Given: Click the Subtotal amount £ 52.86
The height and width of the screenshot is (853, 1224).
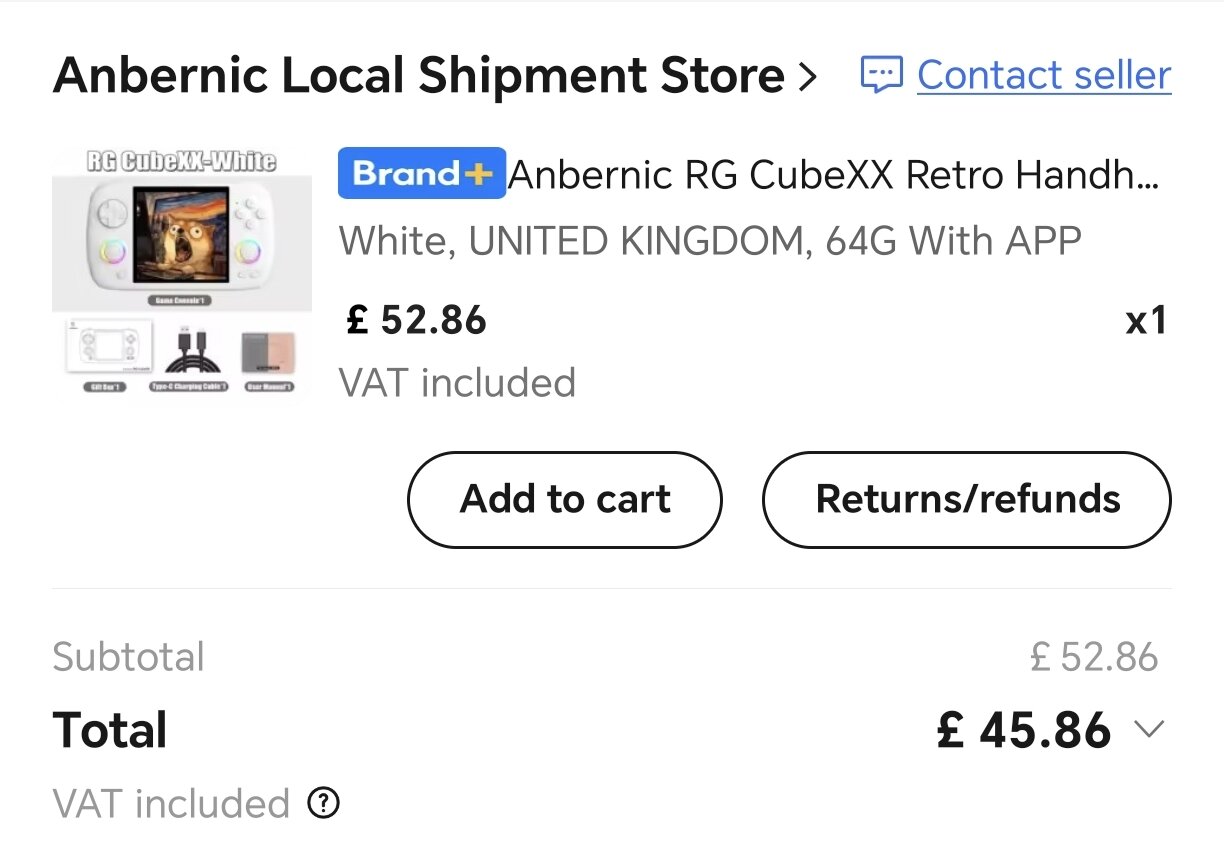Looking at the screenshot, I should coord(1094,658).
